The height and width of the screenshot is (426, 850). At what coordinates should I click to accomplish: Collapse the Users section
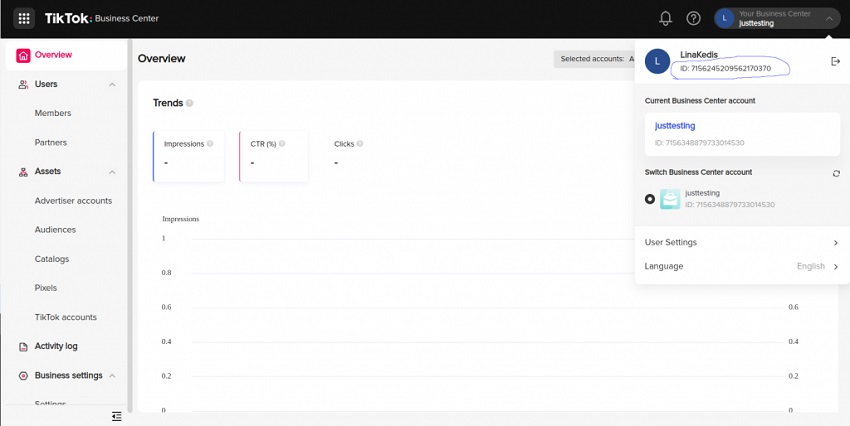pyautogui.click(x=112, y=85)
